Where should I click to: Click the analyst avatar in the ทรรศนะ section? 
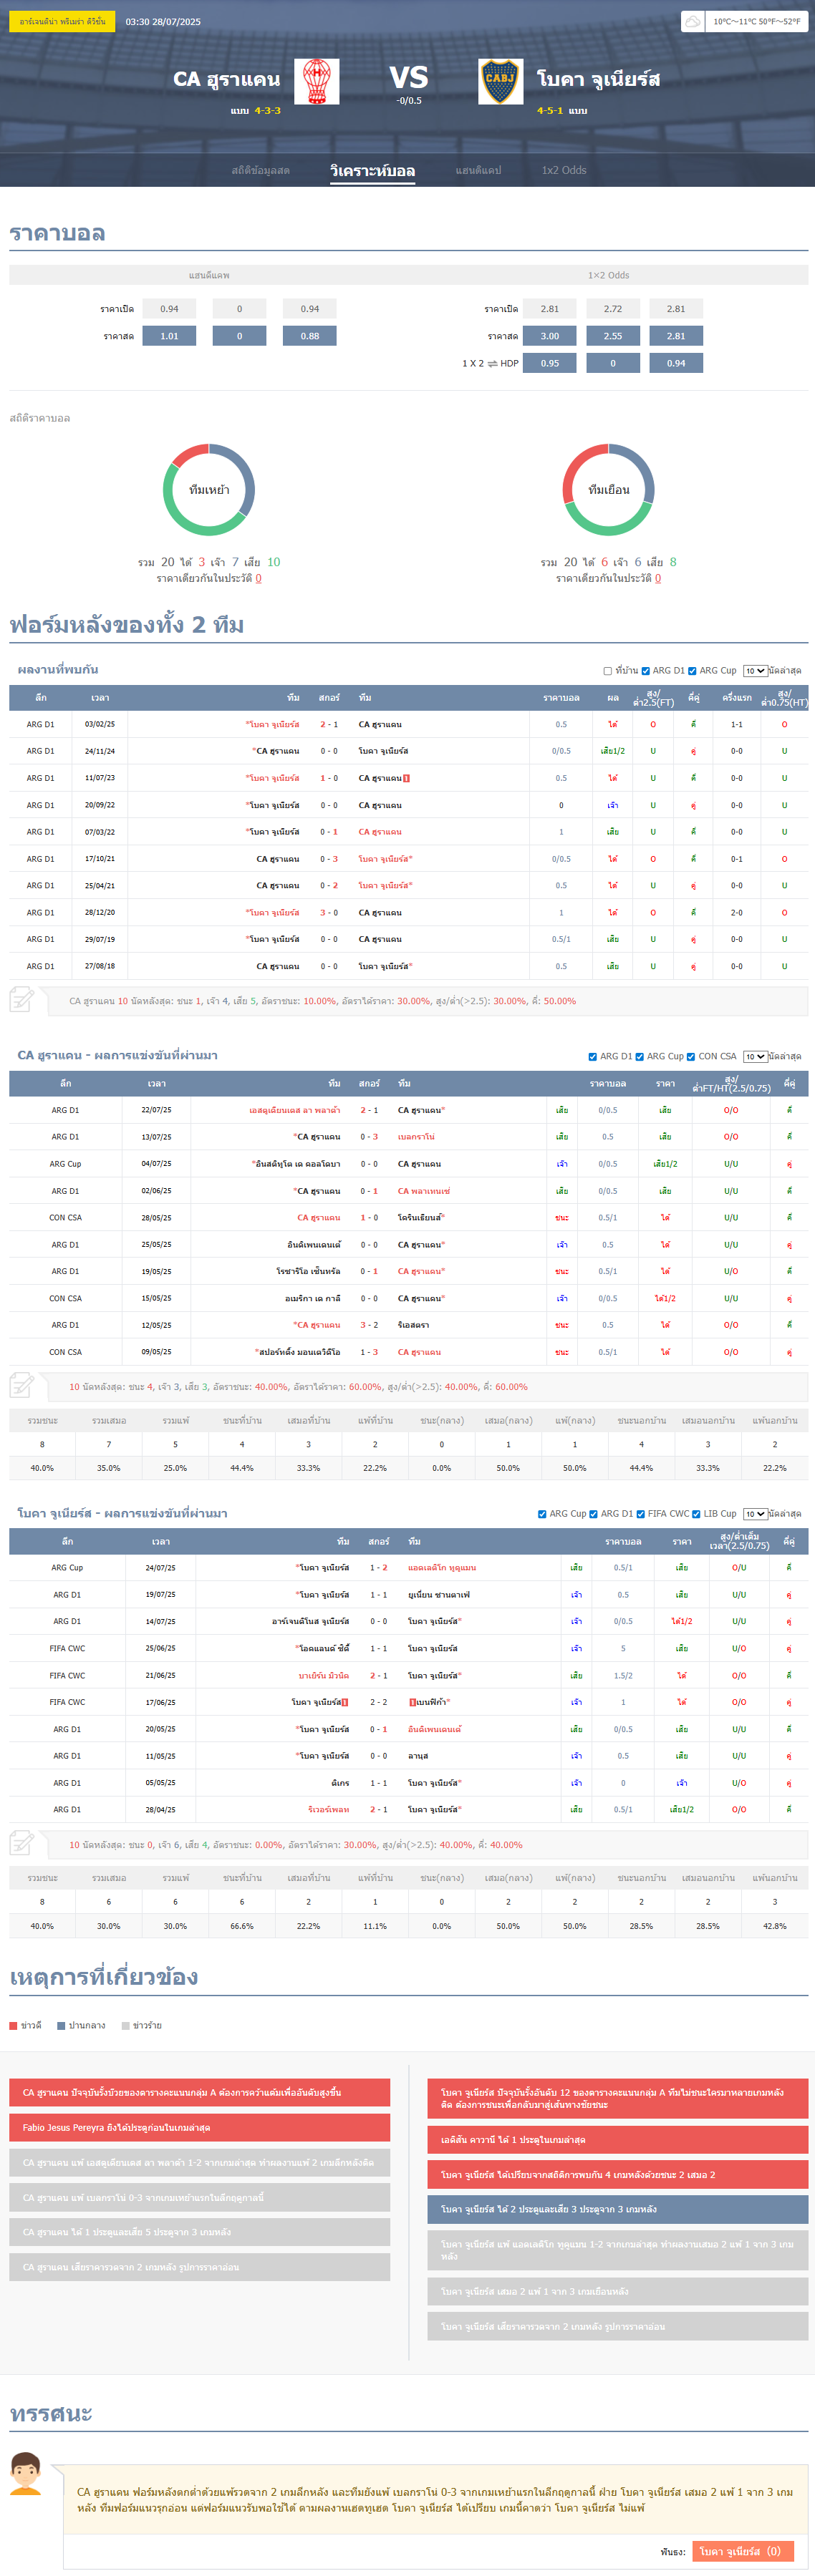point(26,2473)
